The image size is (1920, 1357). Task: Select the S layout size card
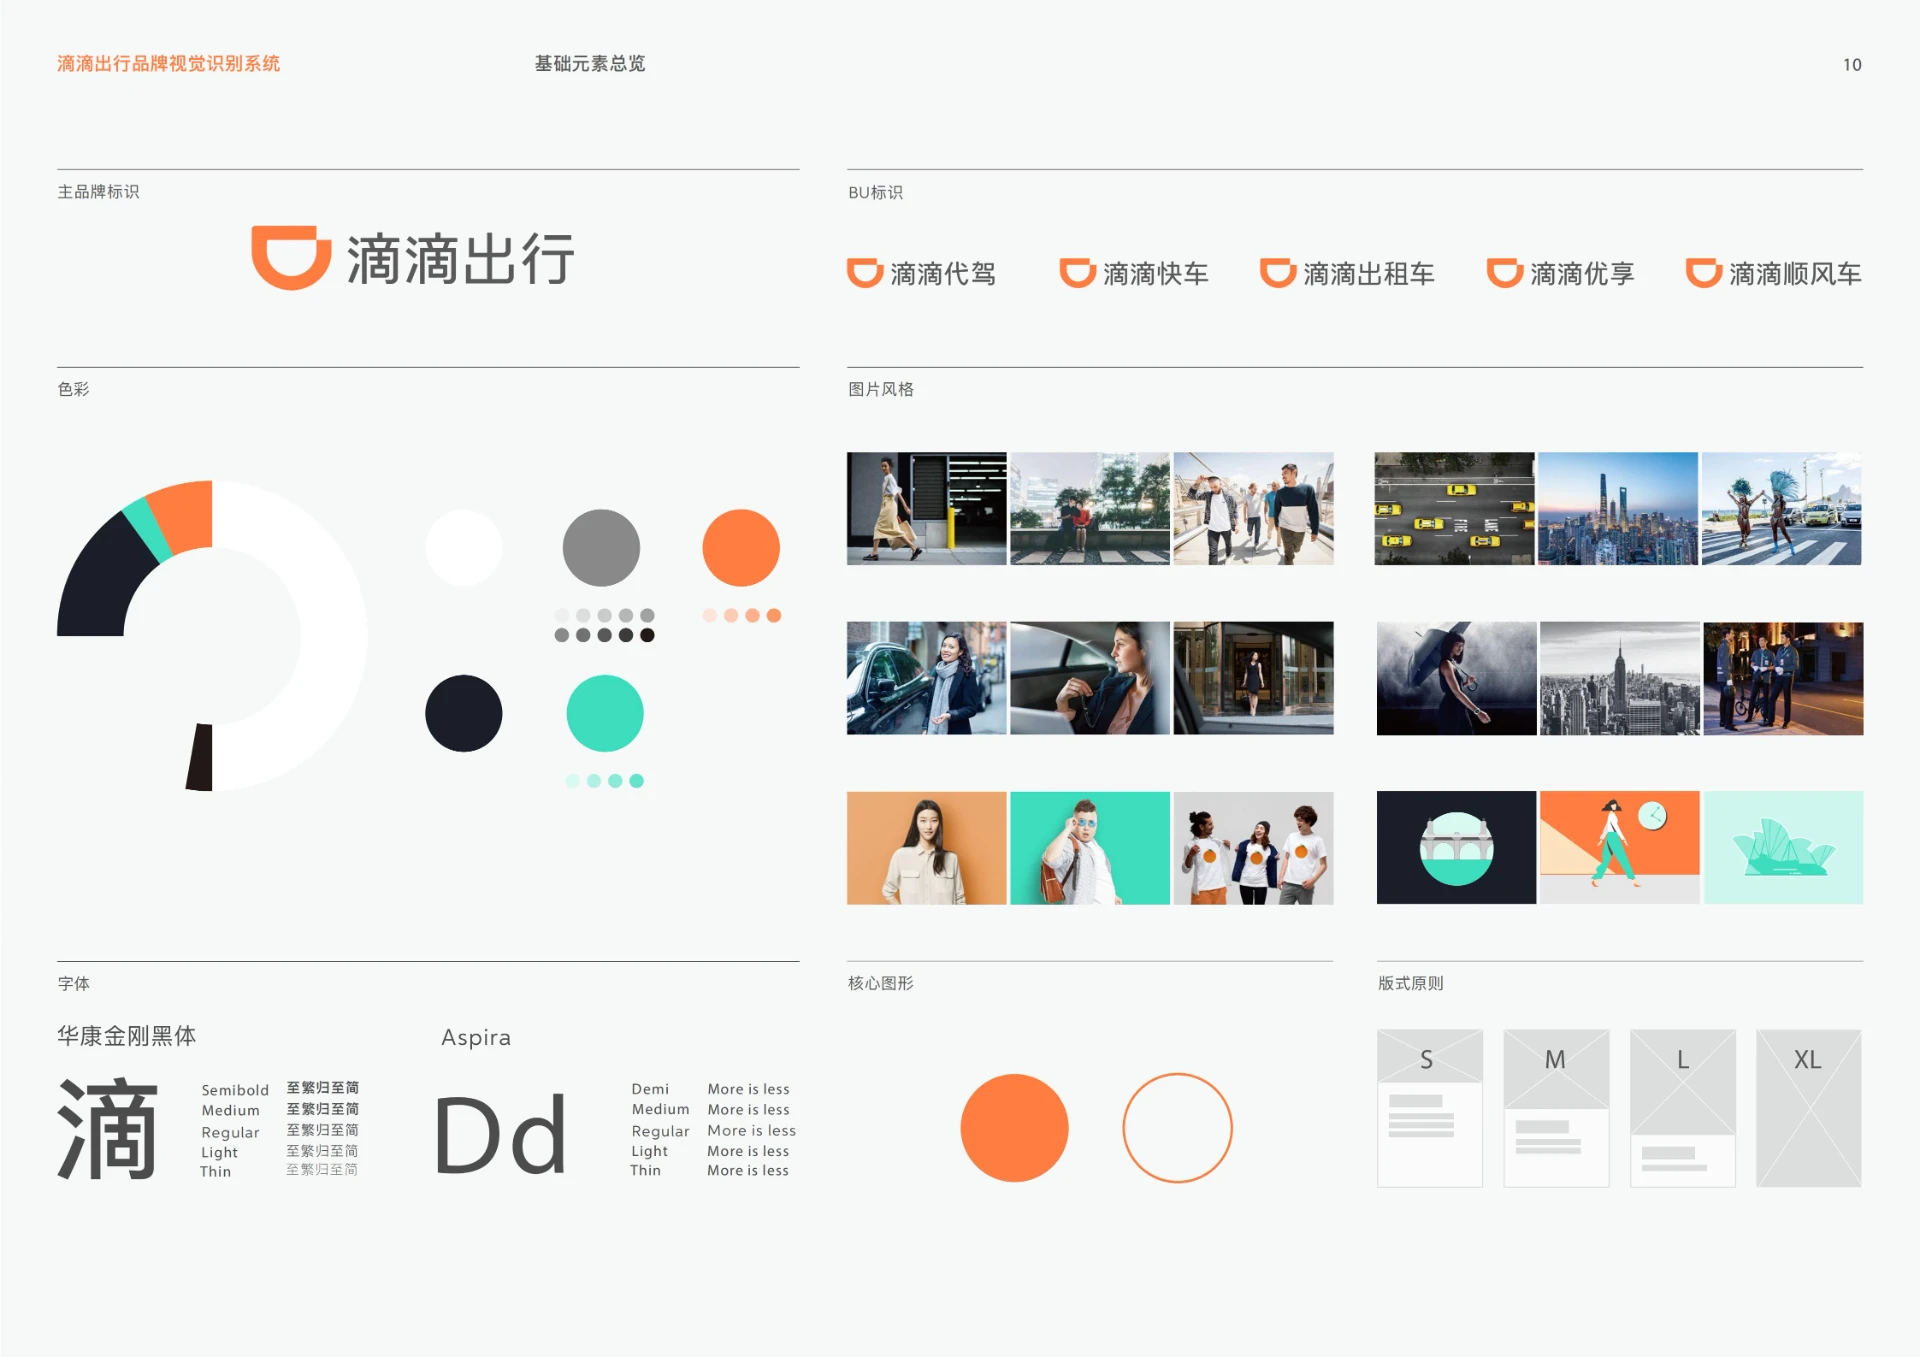[1429, 1110]
